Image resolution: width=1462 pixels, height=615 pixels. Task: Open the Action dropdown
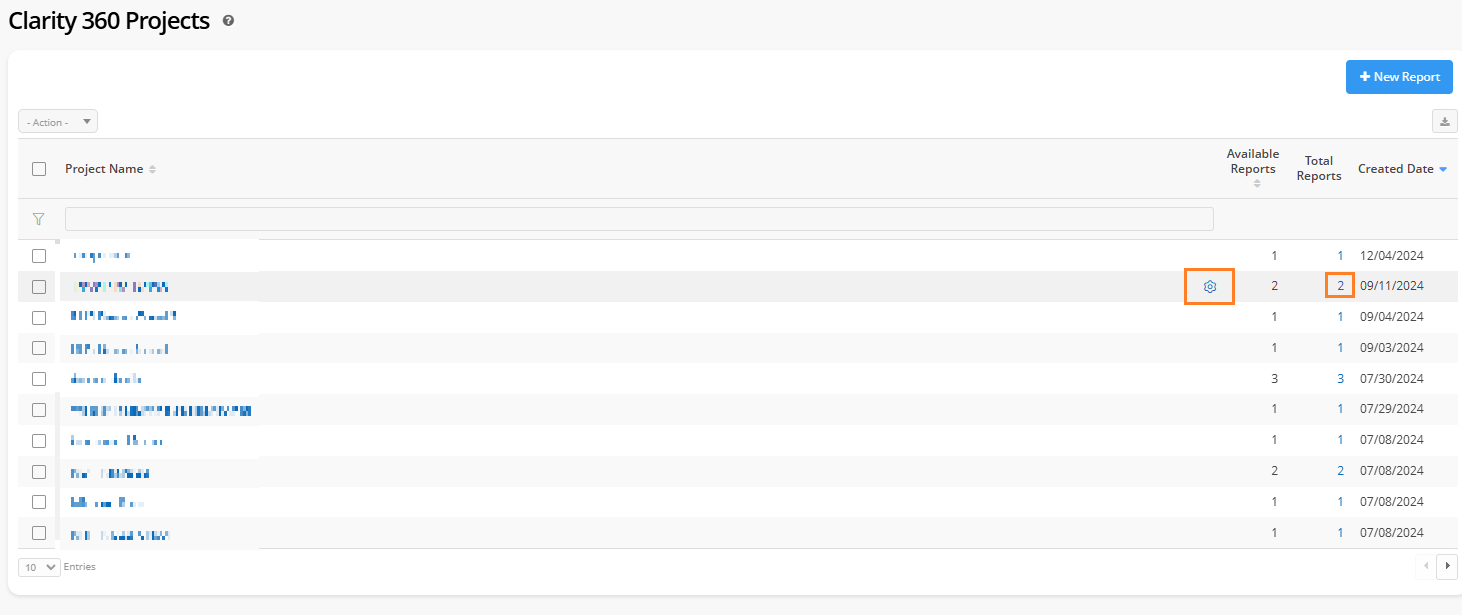point(58,122)
